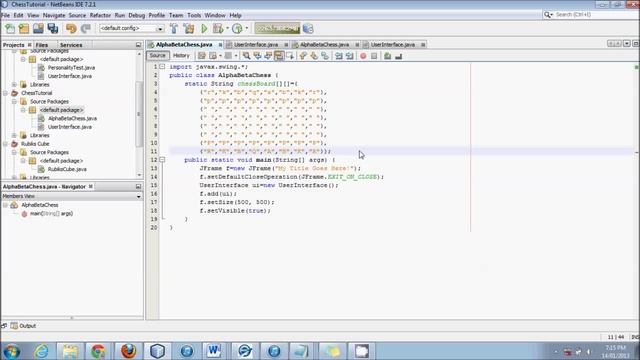Image resolution: width=640 pixels, height=360 pixels.
Task: Click the Debug Project toolbar icon
Action: [x=218, y=29]
